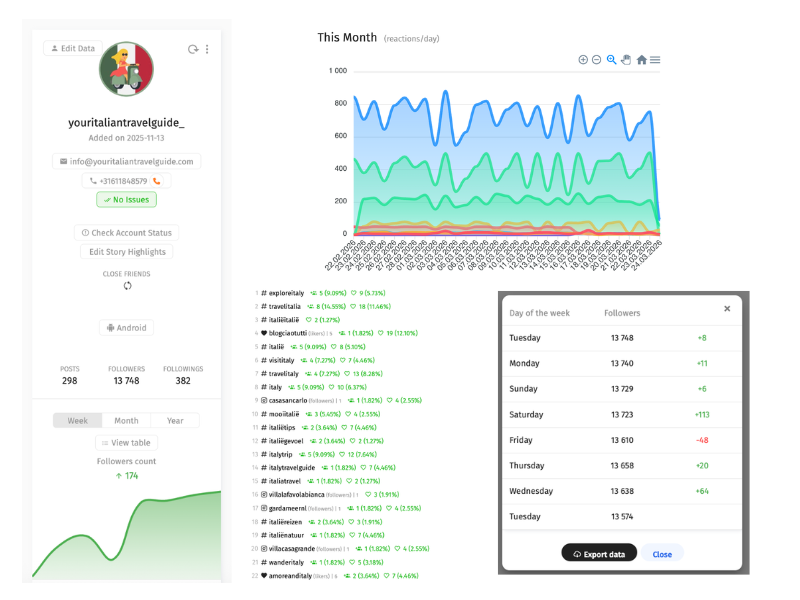Viewport: 800px width, 600px height.
Task: Click the Android platform icon
Action: pyautogui.click(x=112, y=327)
